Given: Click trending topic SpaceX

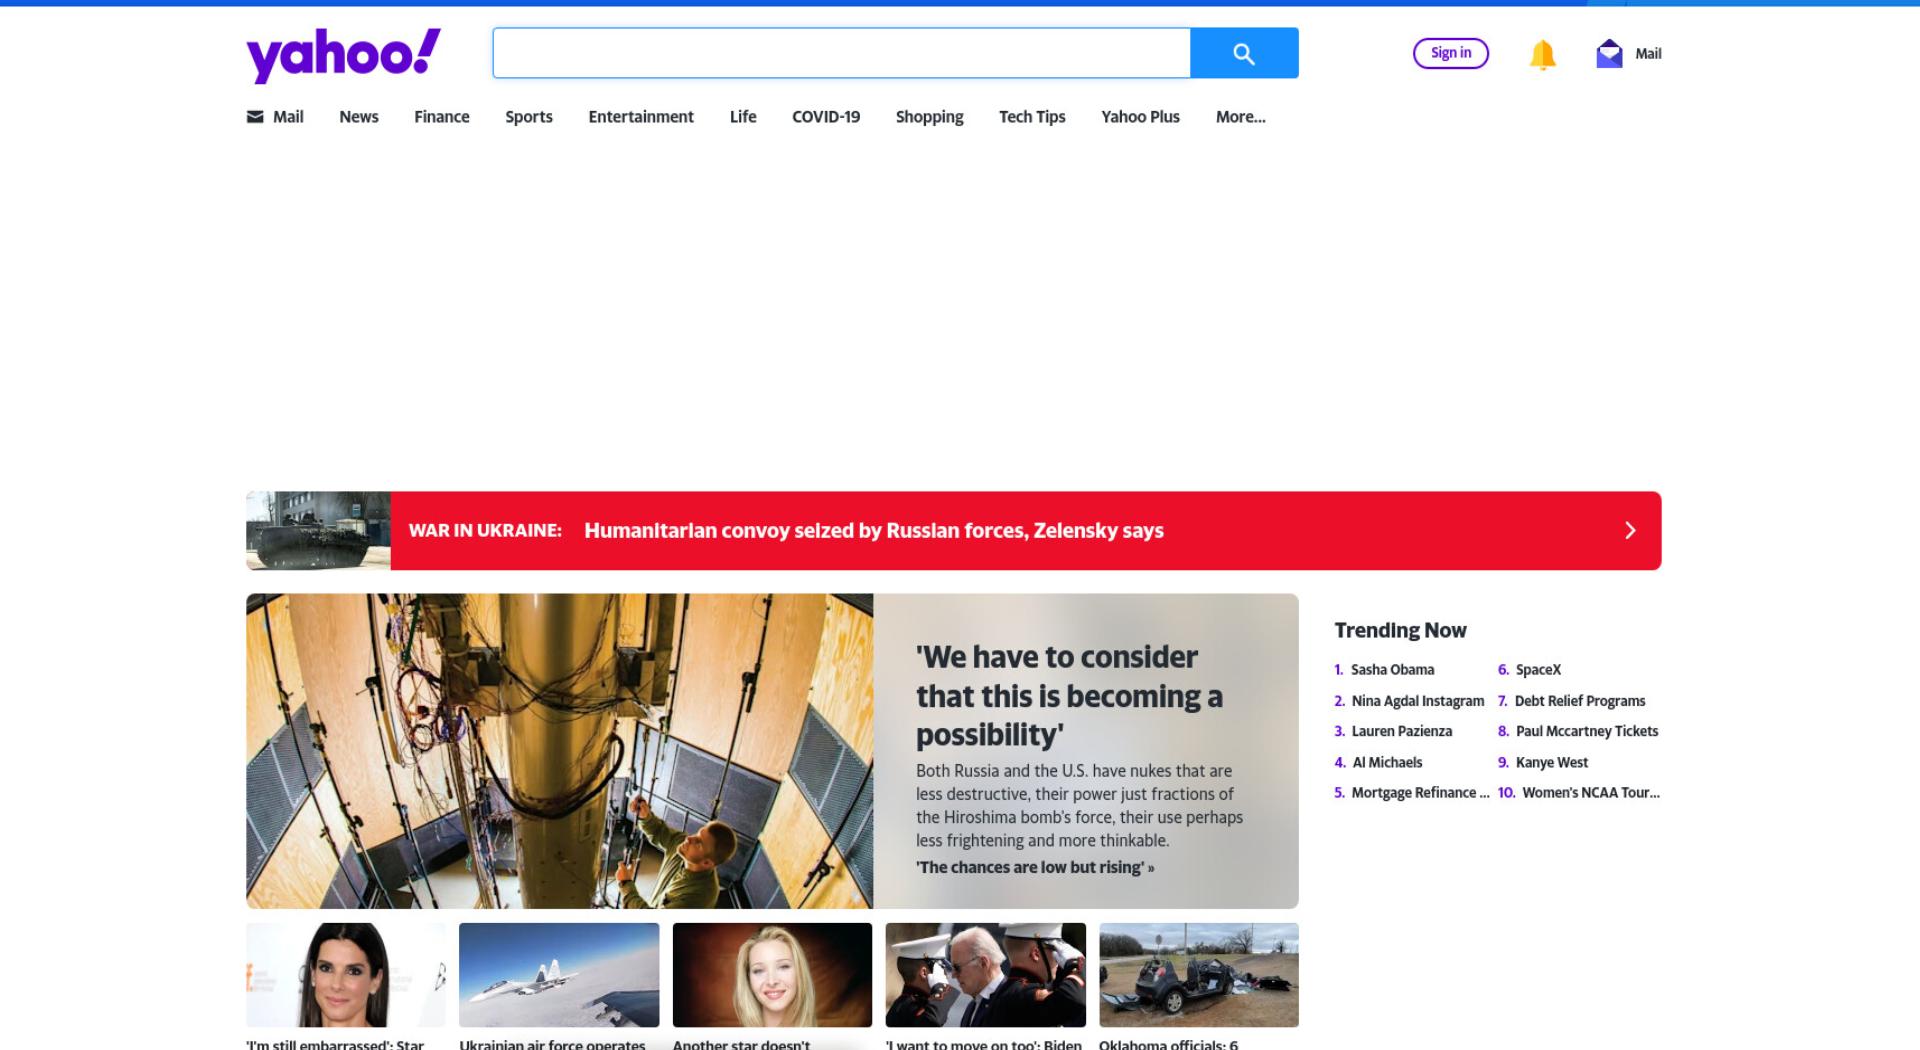Looking at the screenshot, I should (x=1538, y=670).
